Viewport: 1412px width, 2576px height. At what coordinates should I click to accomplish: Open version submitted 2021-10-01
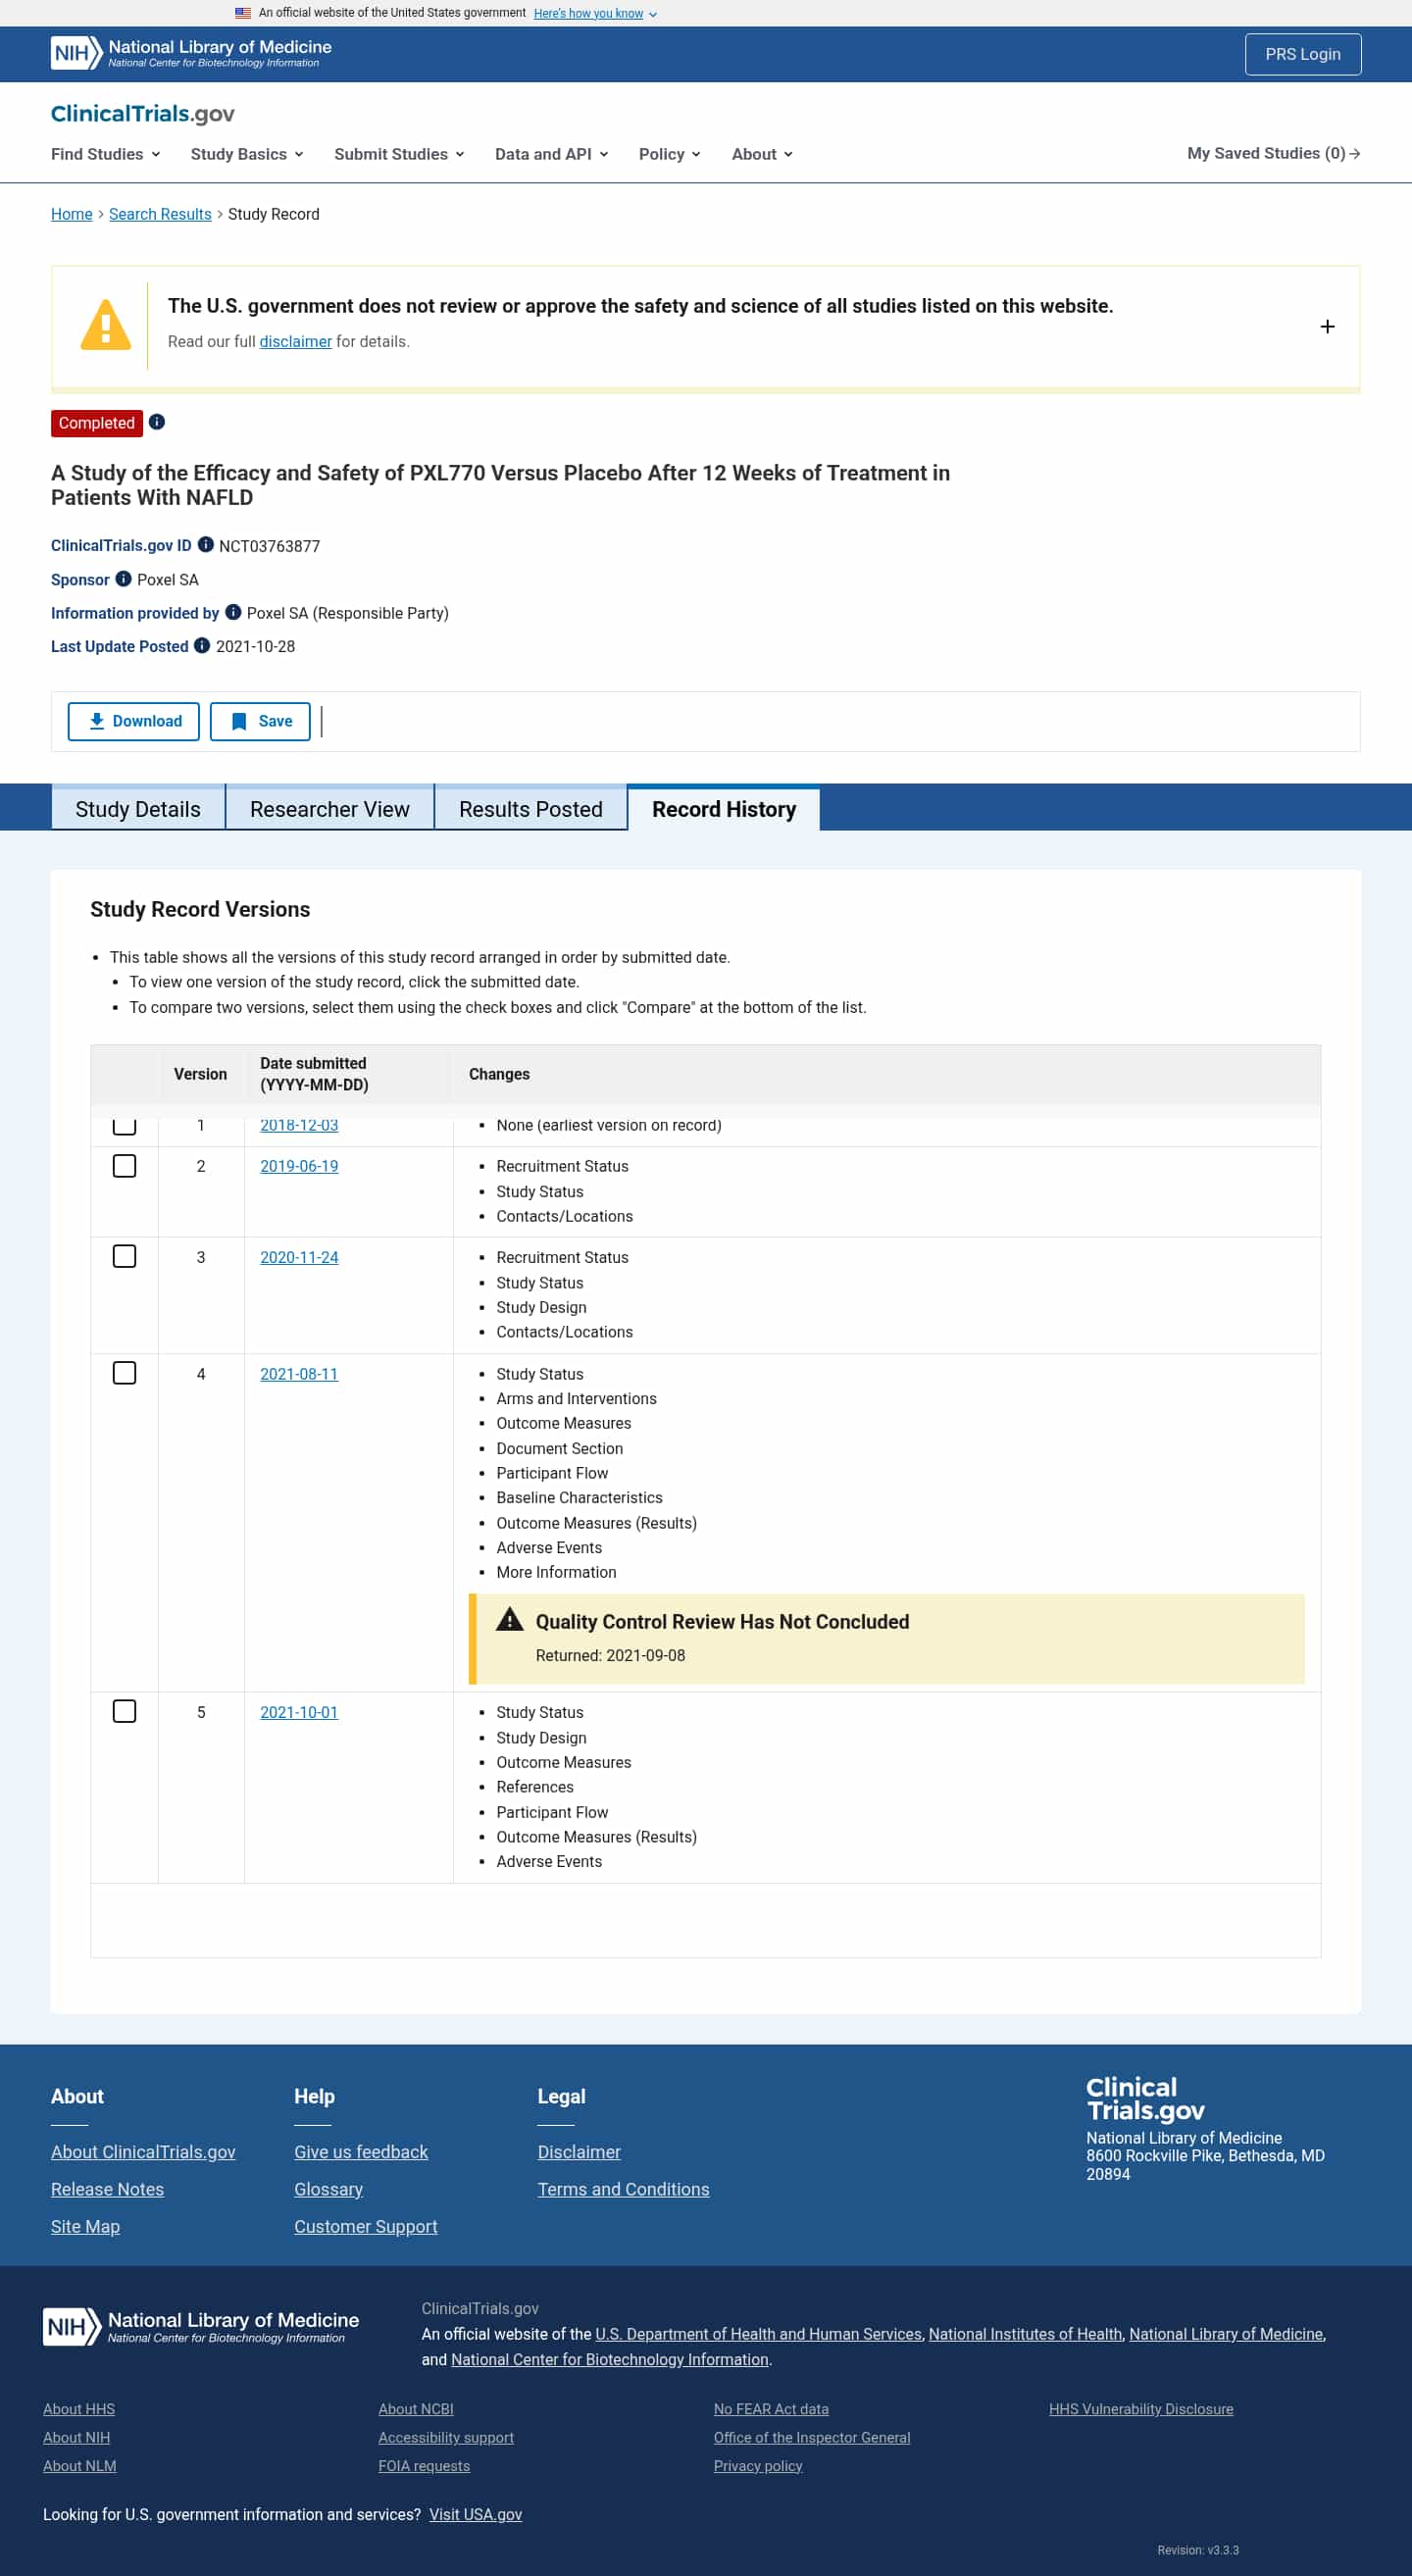[299, 1712]
